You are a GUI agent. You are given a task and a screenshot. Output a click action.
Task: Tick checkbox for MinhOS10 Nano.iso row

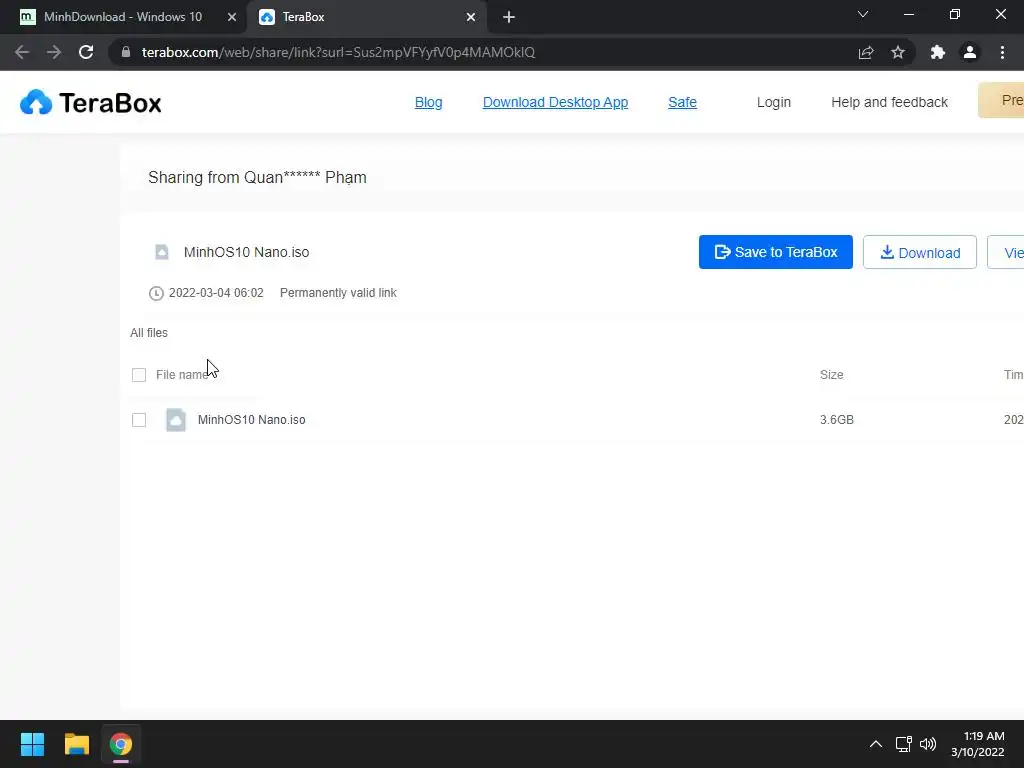[138, 420]
